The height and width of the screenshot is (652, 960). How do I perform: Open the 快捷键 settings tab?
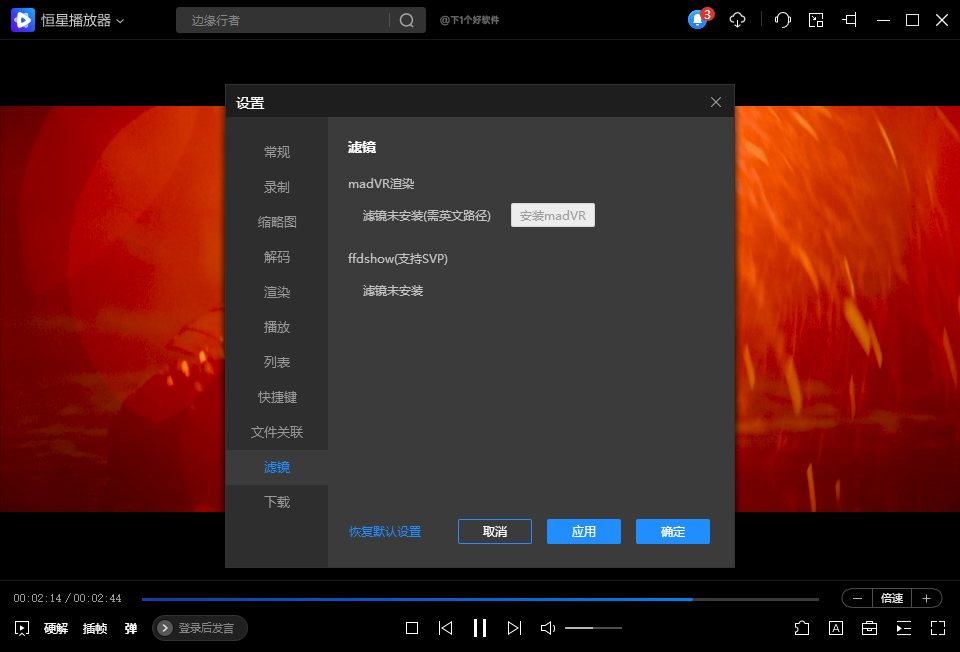pos(277,397)
